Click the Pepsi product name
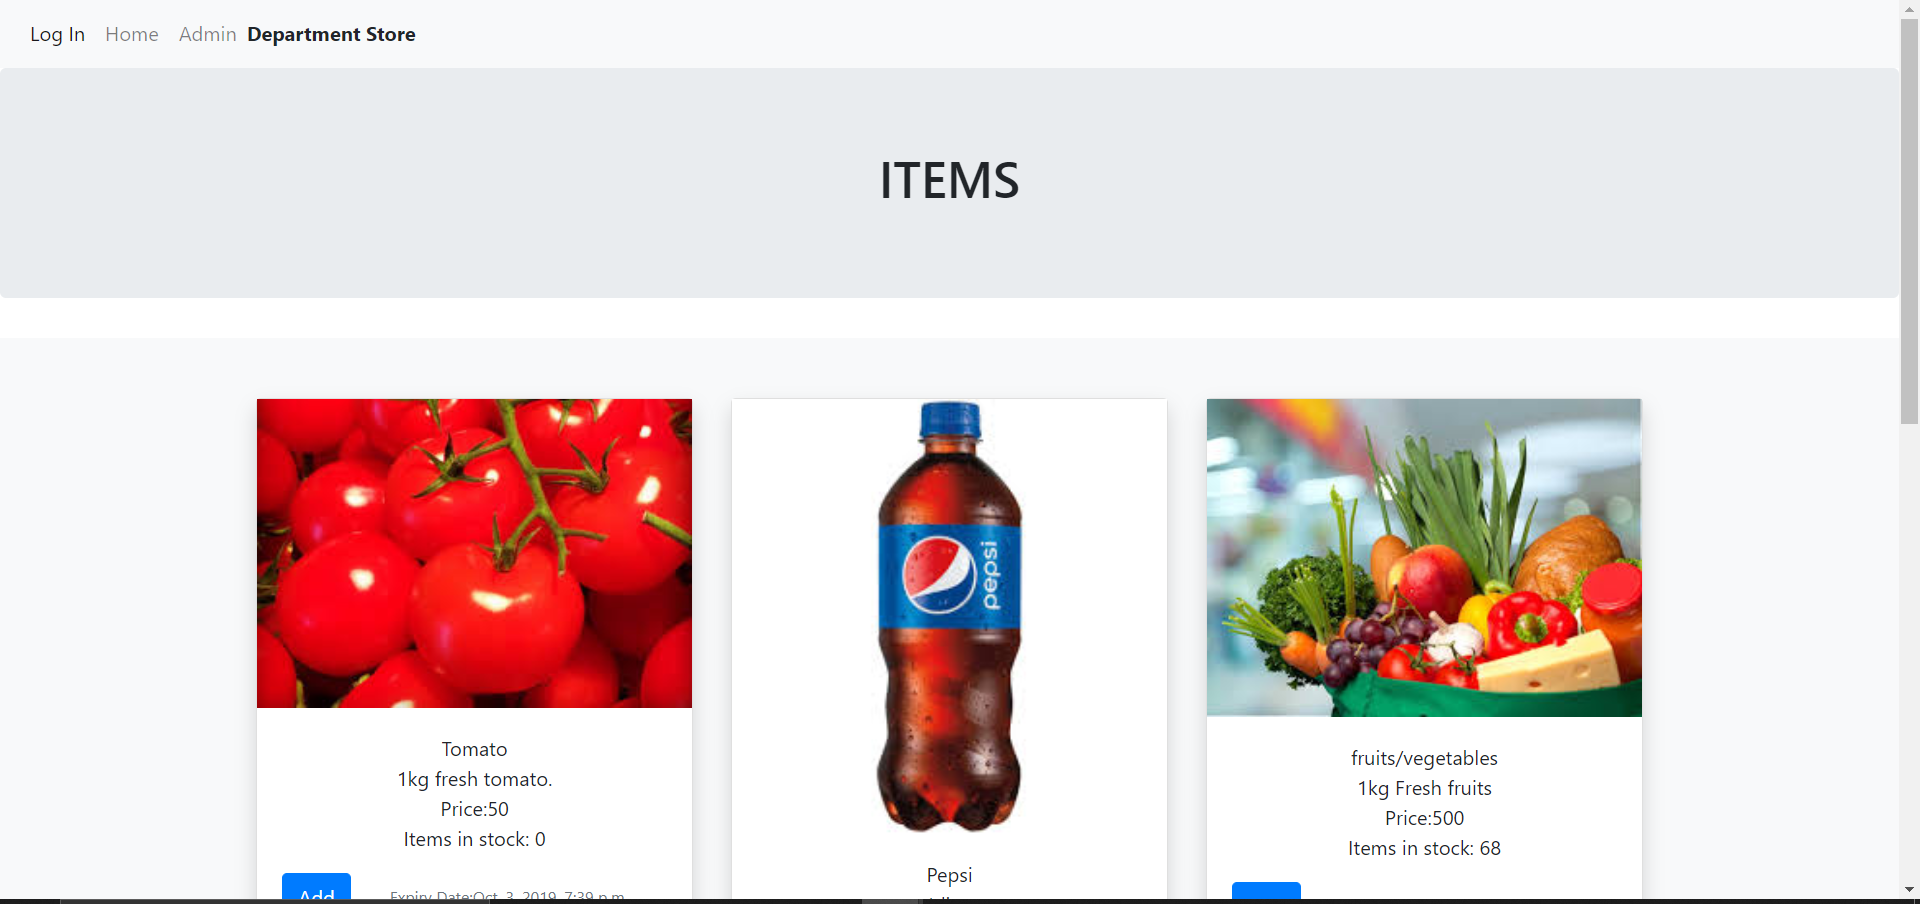This screenshot has height=904, width=1920. [x=949, y=875]
